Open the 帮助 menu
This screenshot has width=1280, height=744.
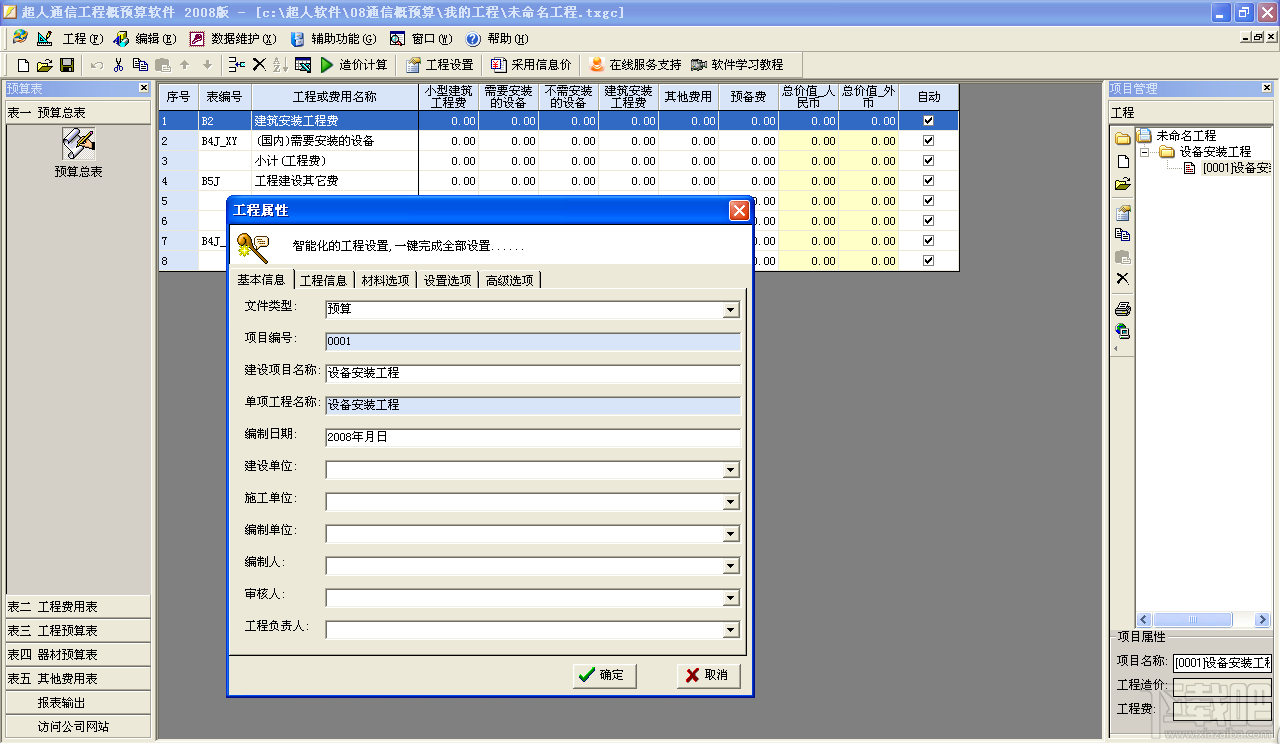[x=499, y=39]
